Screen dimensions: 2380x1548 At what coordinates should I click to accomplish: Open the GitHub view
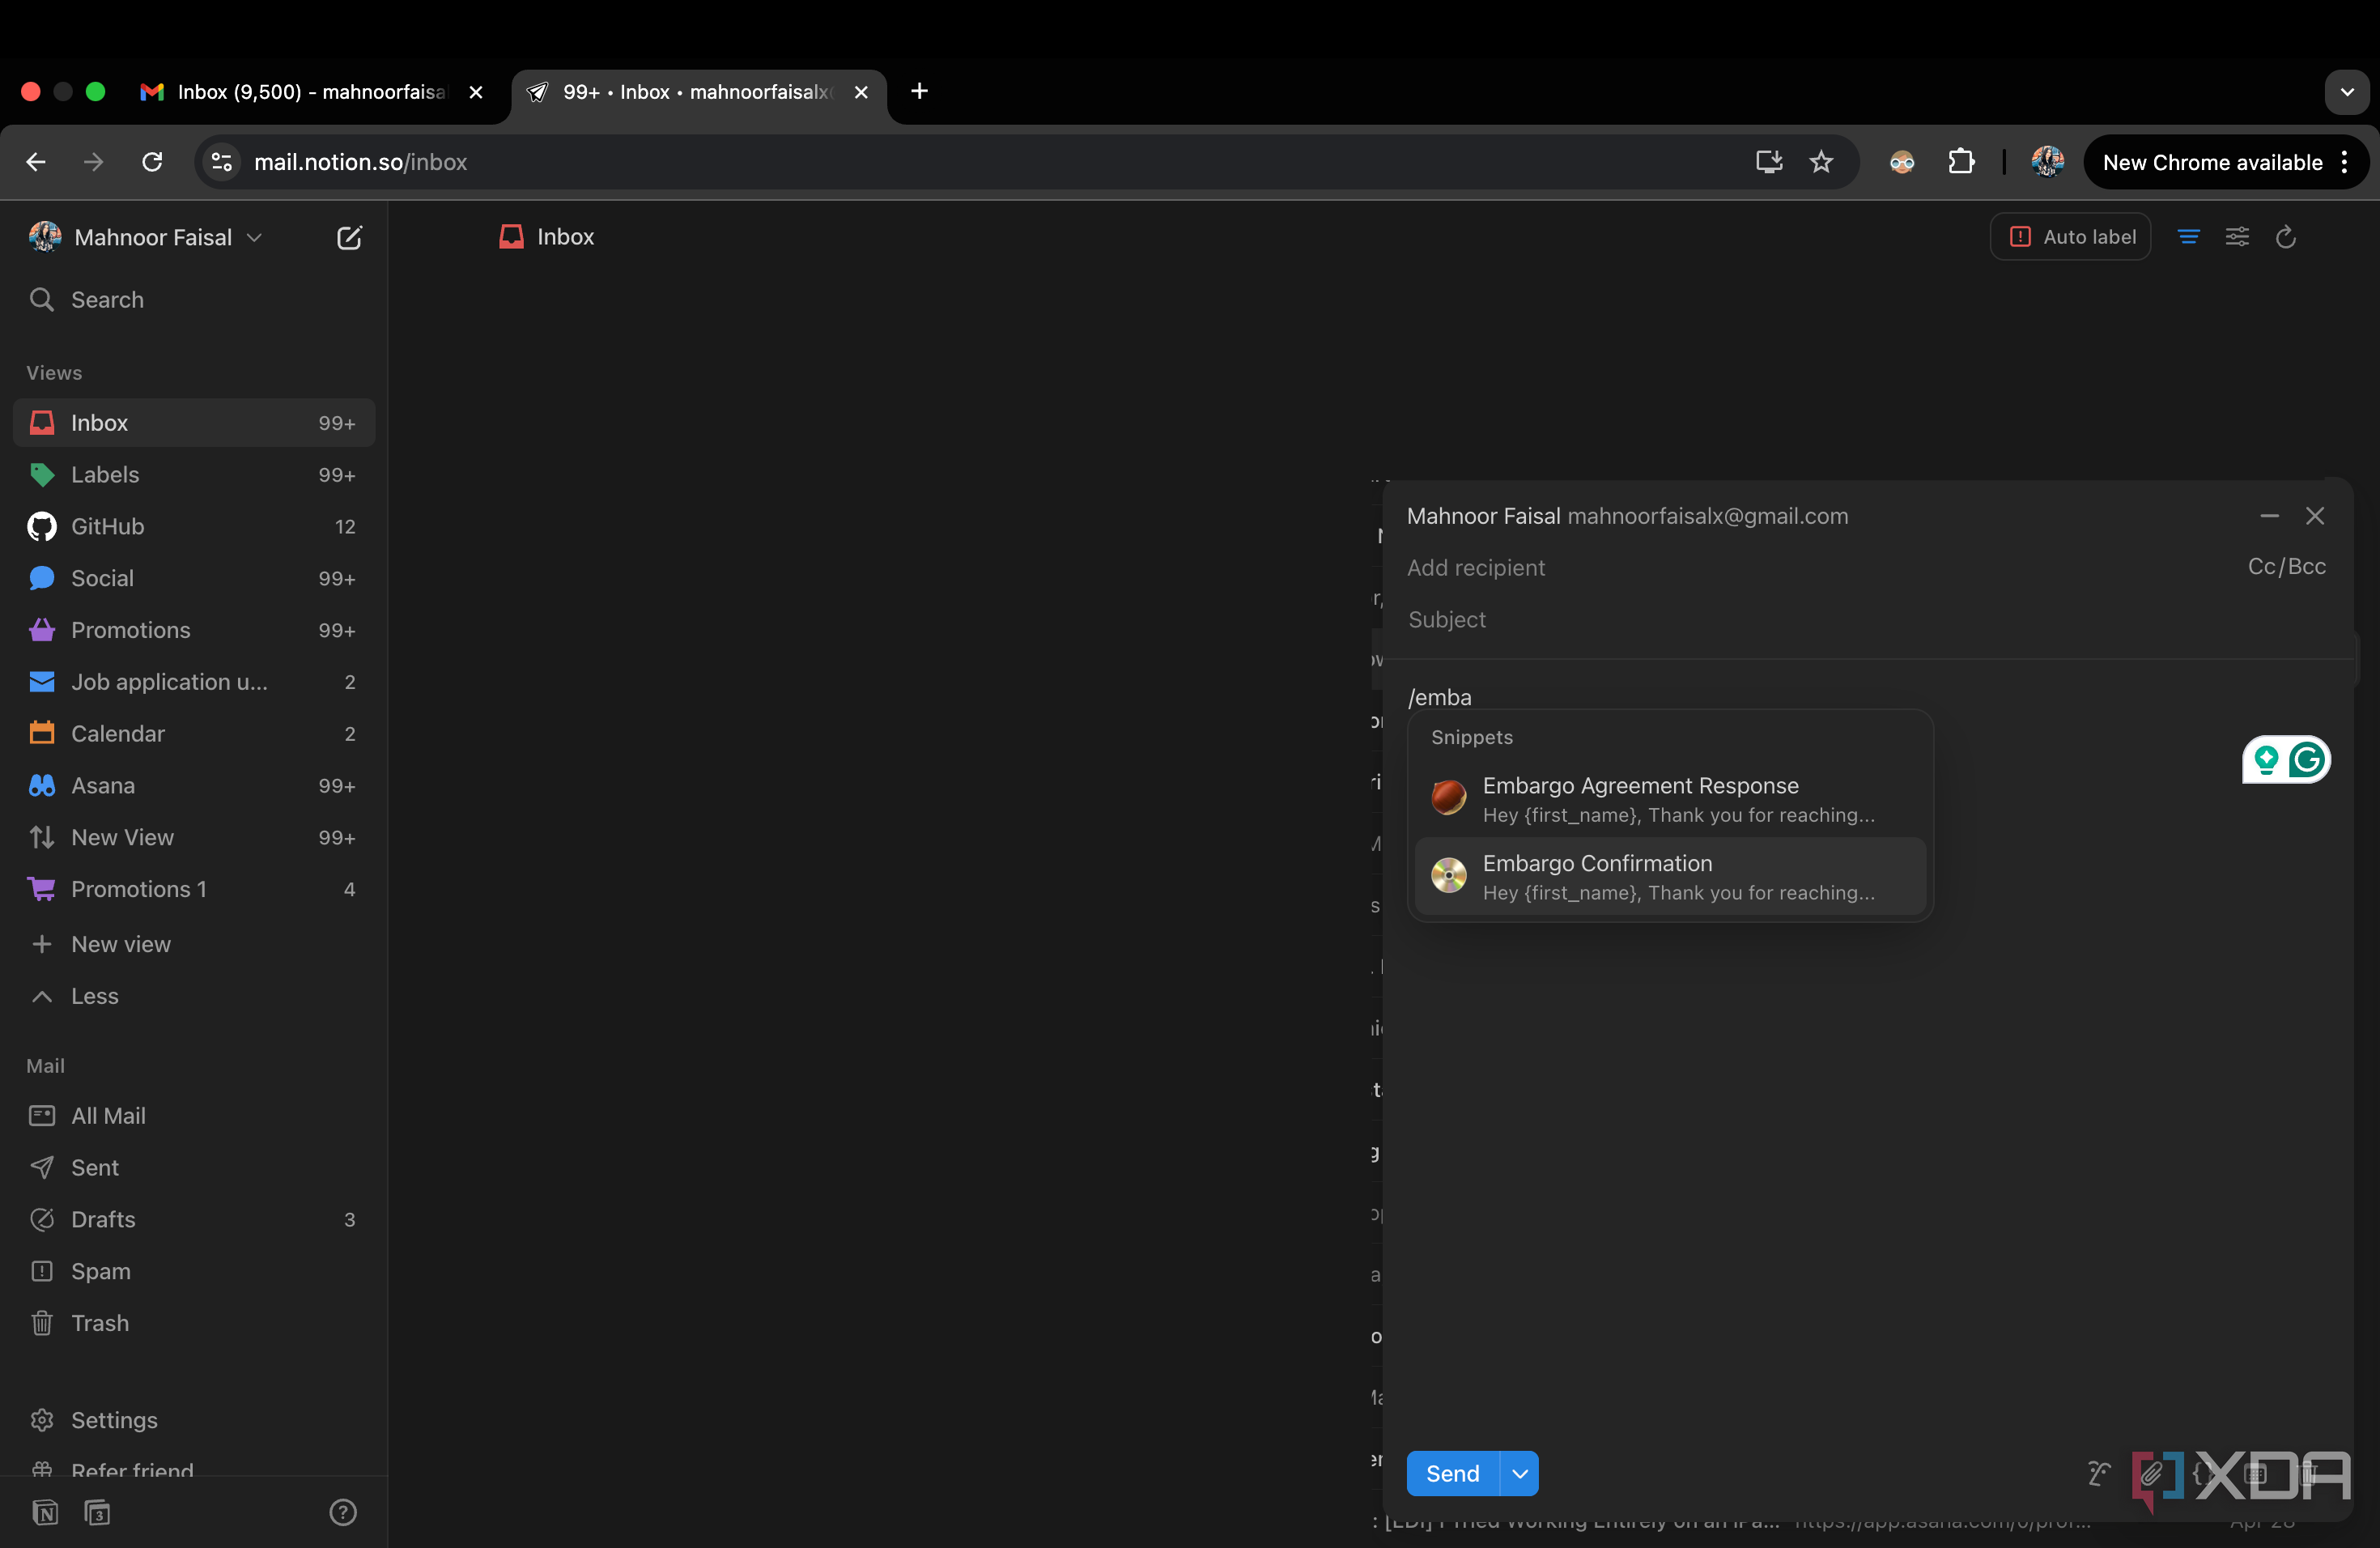193,527
